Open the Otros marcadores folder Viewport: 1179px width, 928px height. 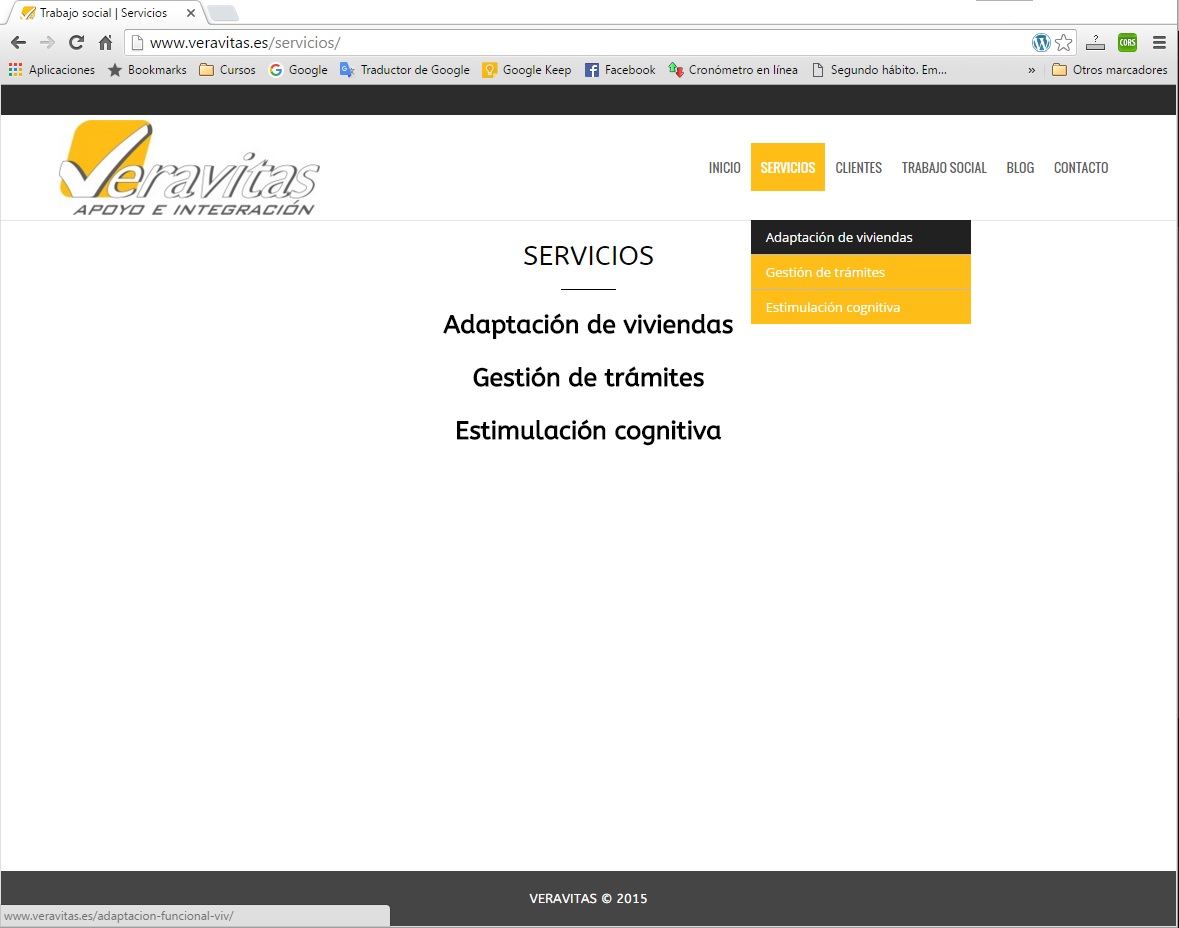tap(1110, 70)
